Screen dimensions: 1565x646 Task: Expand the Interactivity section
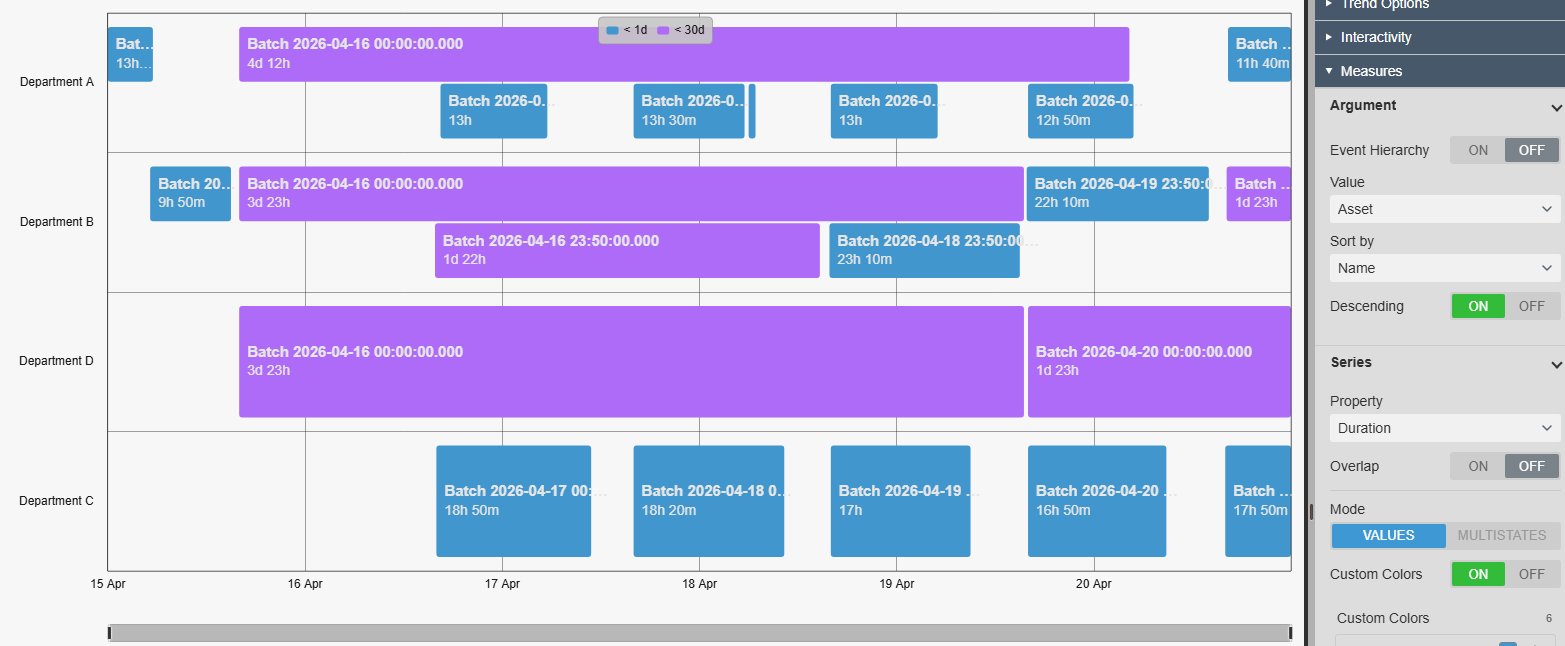1440,37
